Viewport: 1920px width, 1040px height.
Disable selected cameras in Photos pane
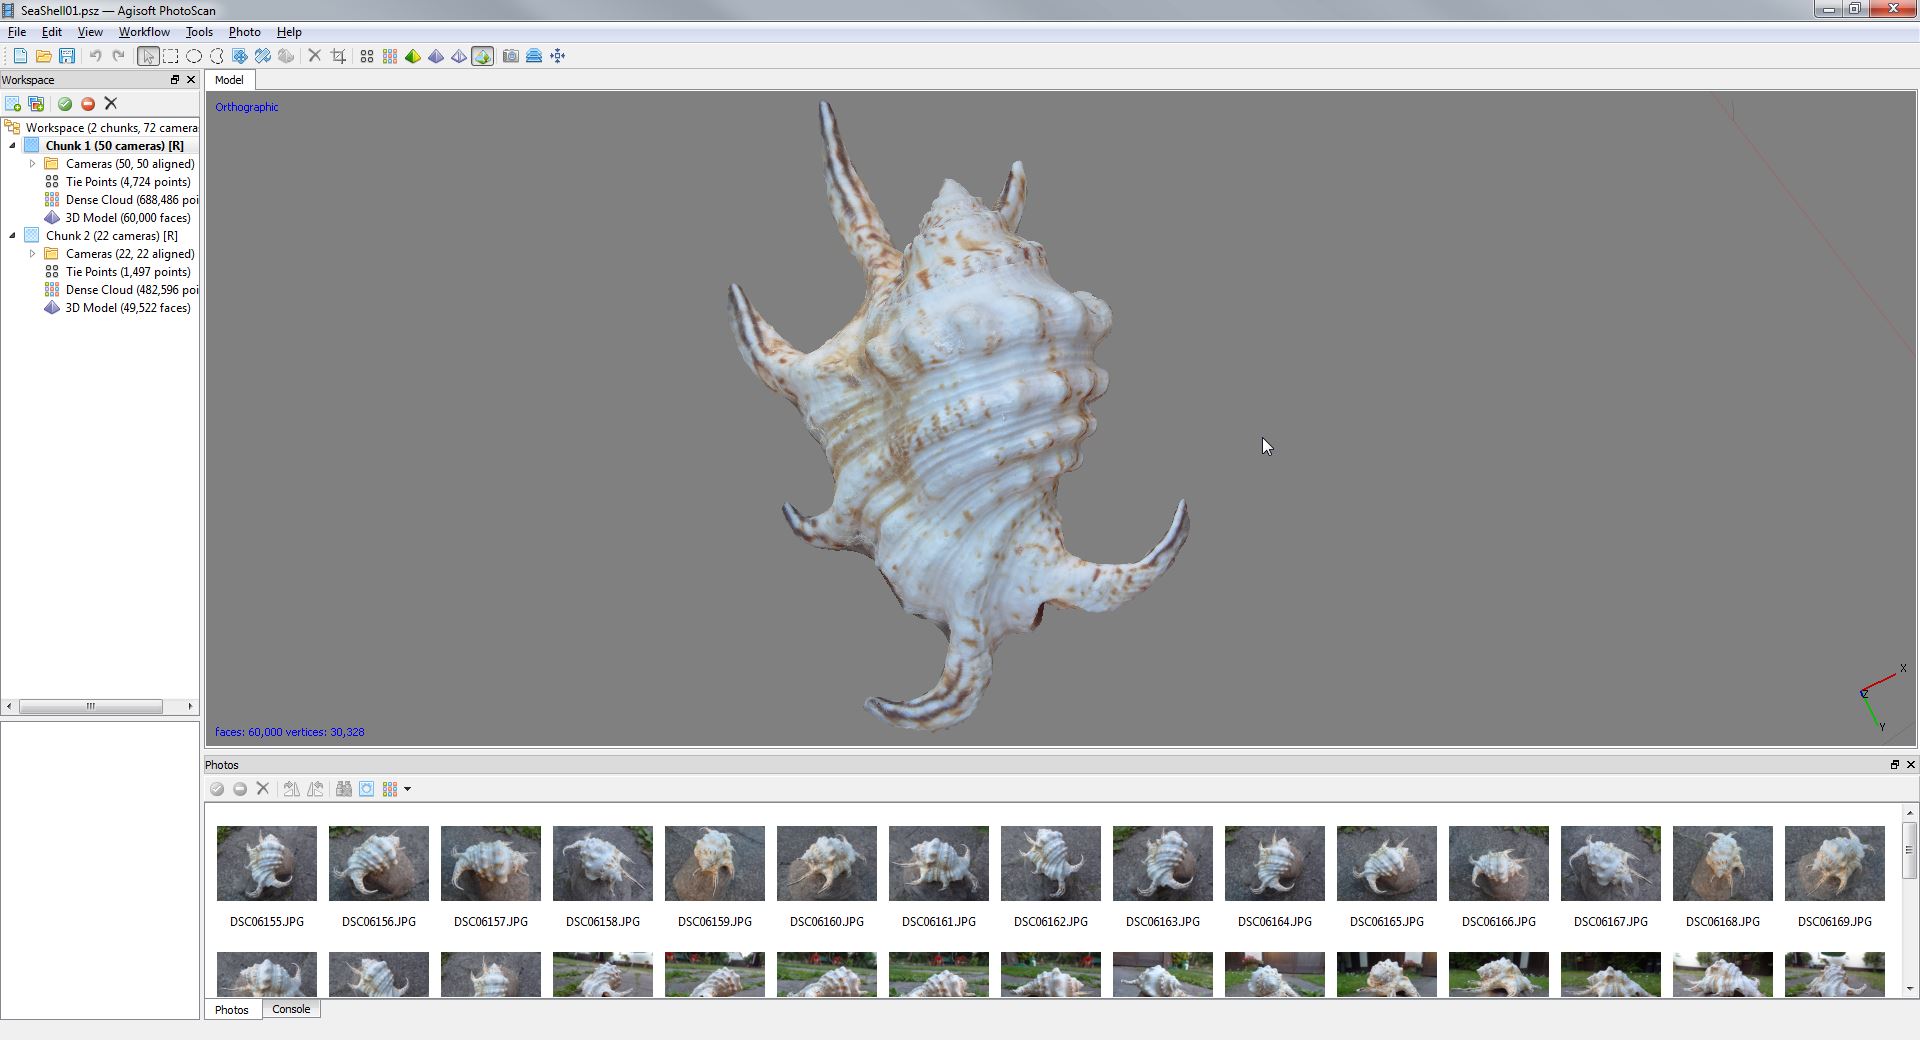[240, 789]
